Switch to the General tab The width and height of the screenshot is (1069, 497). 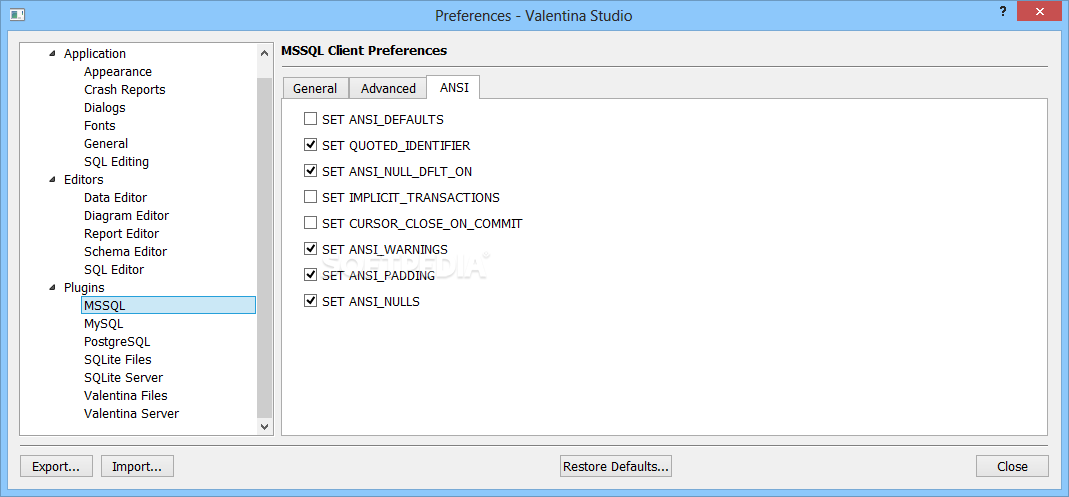tap(315, 88)
